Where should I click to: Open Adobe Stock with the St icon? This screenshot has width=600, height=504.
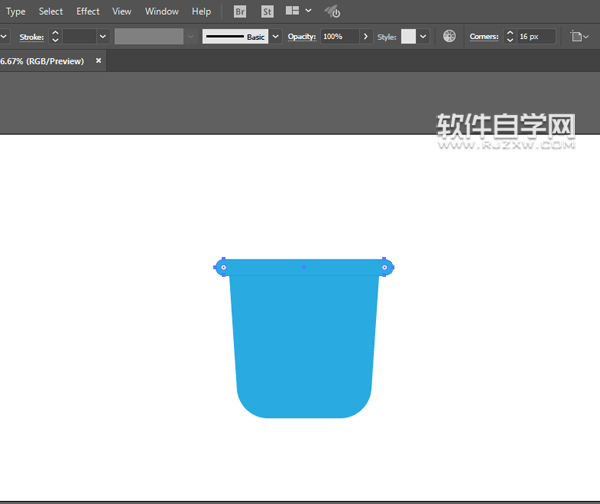tap(267, 12)
